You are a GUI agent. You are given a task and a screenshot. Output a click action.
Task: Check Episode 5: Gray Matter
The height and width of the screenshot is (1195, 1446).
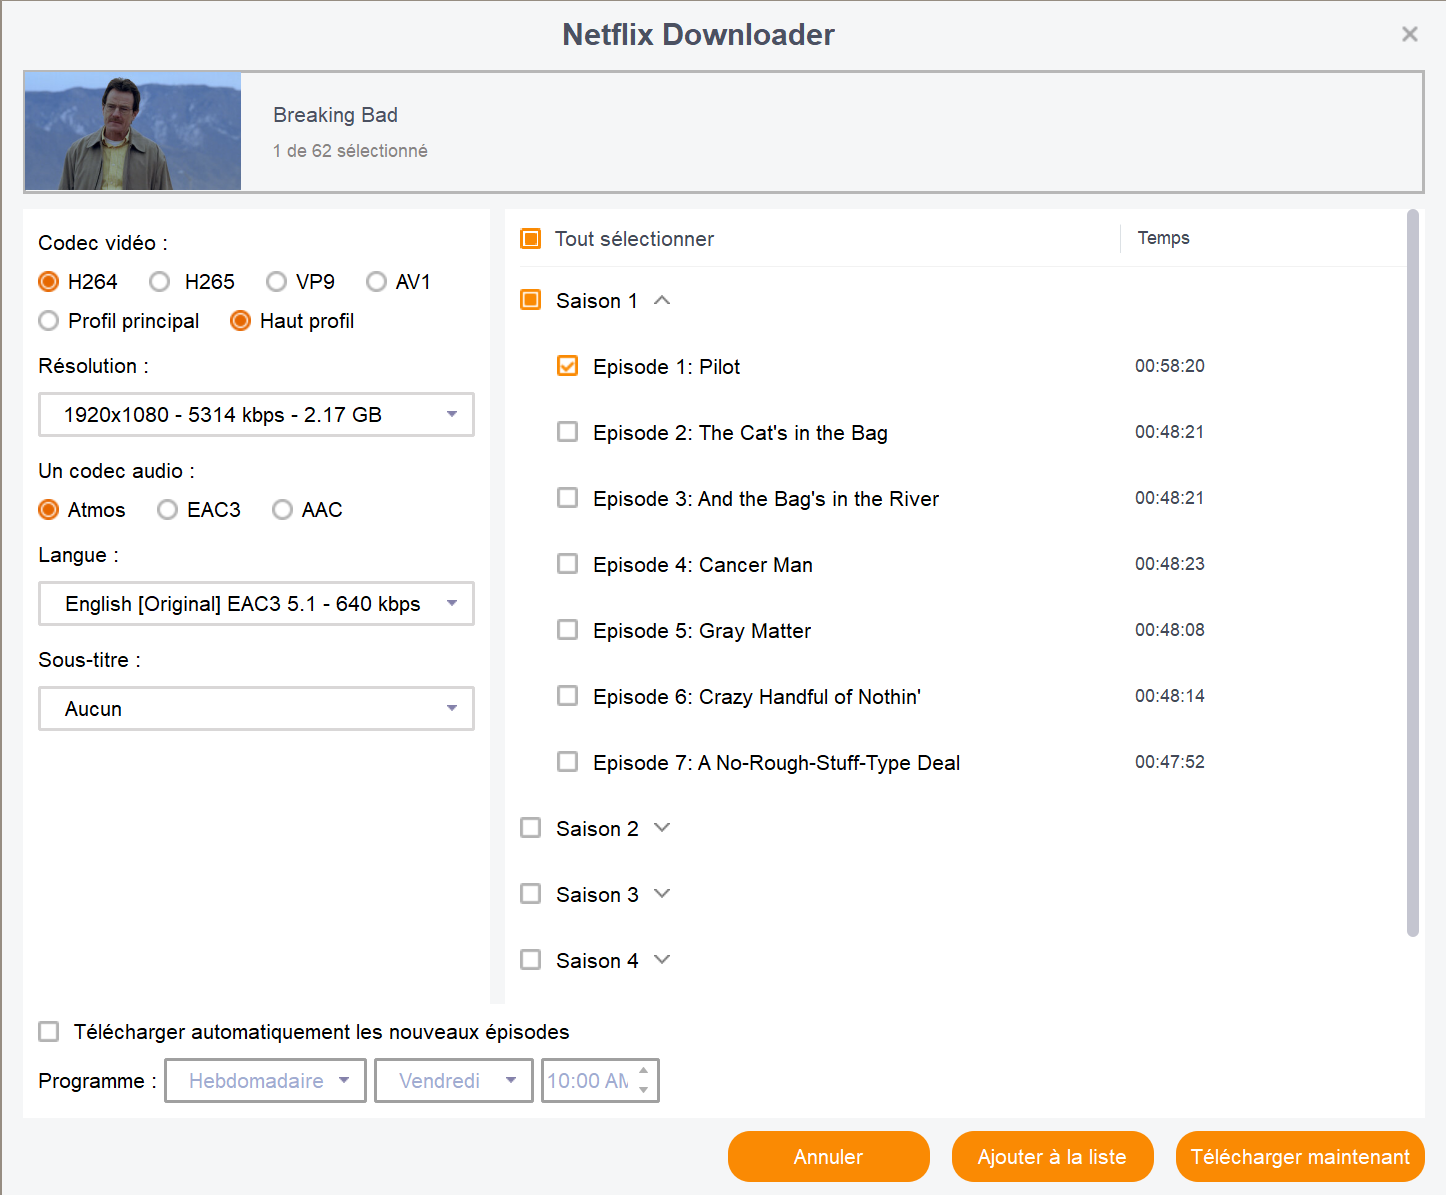click(567, 630)
